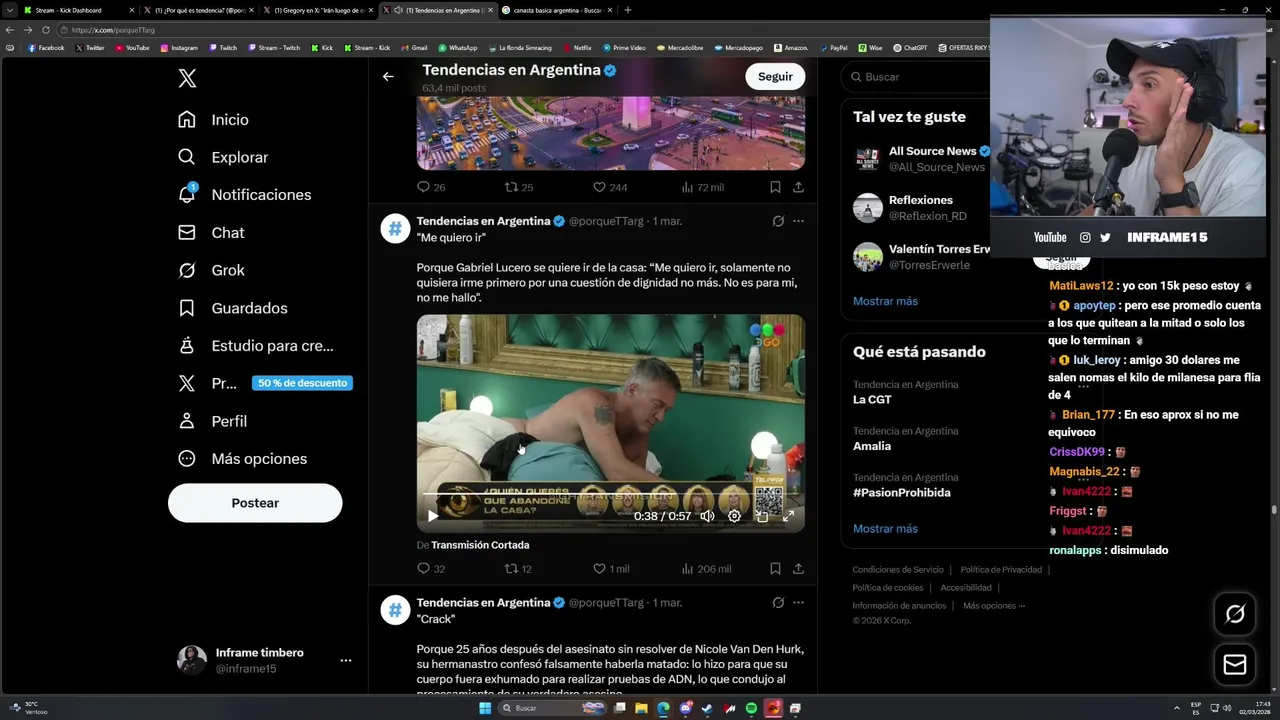Open three-dot menu on "Crack" post
The height and width of the screenshot is (720, 1280).
[x=798, y=603]
